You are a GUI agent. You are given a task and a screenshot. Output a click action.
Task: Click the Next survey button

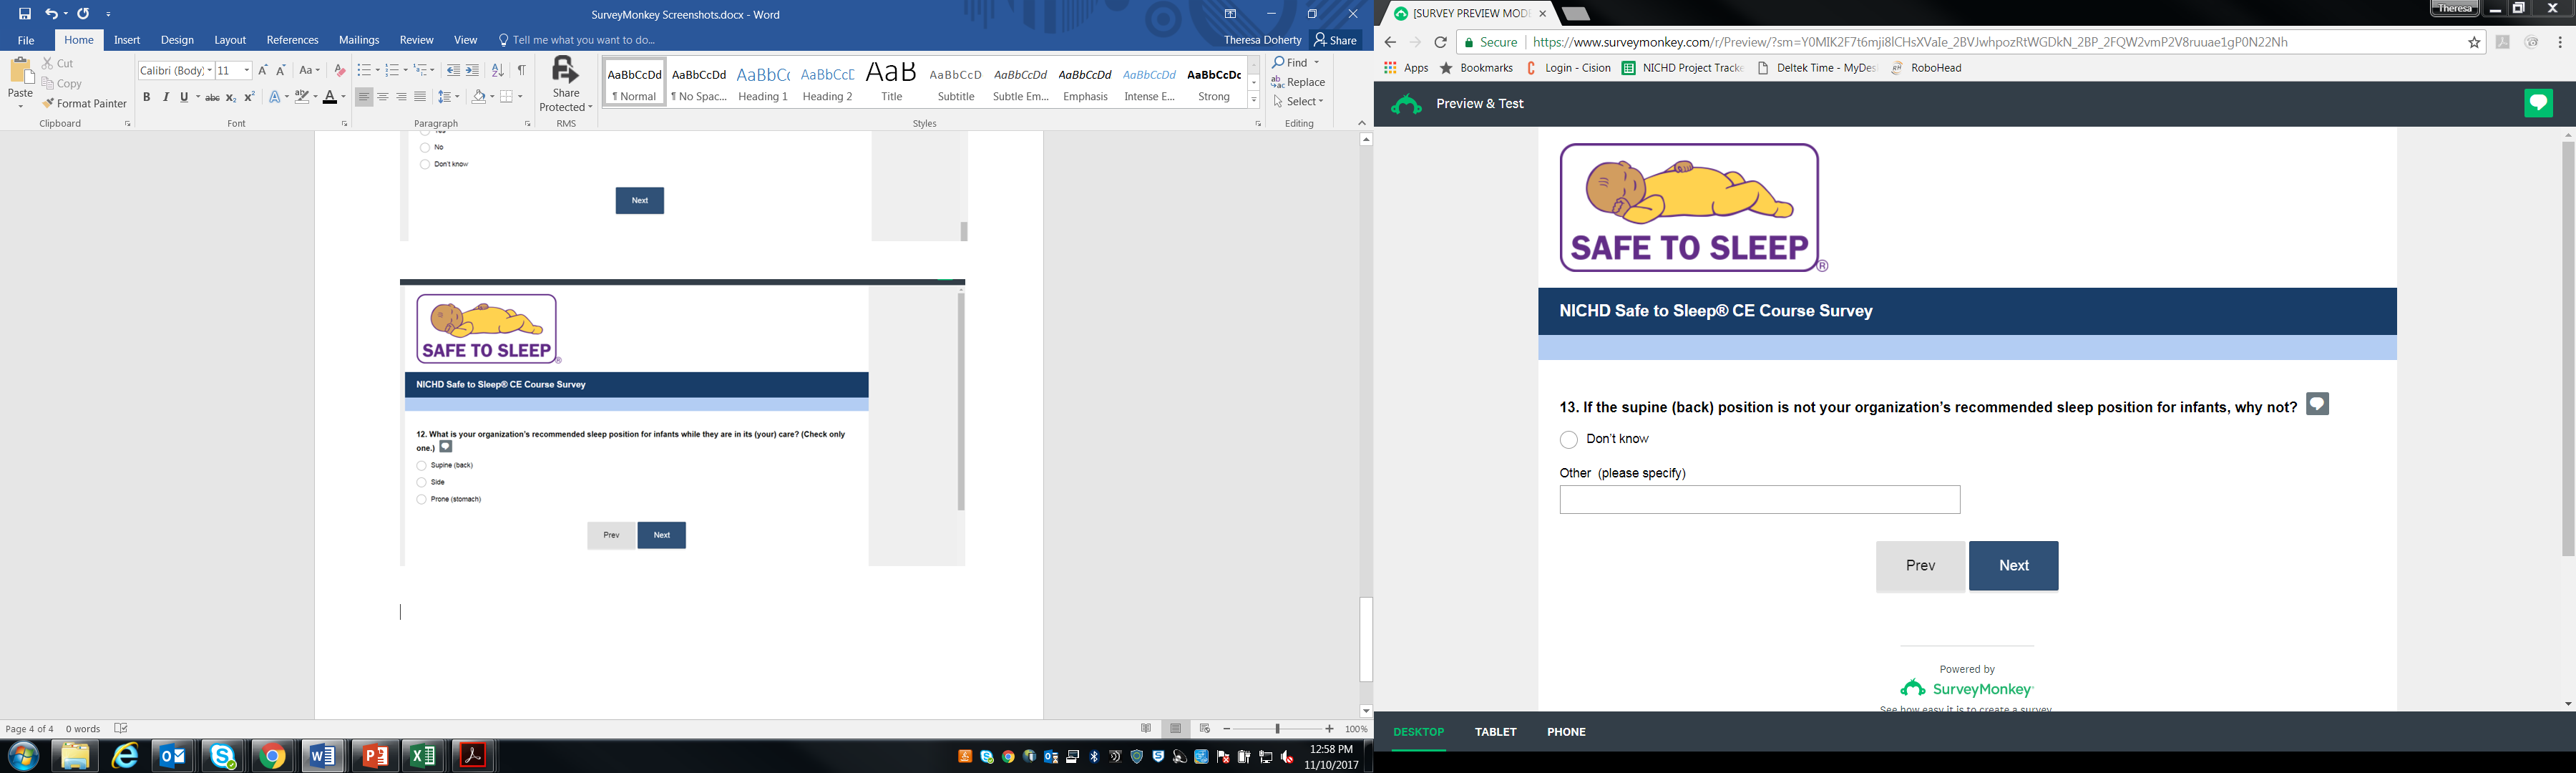click(x=2013, y=566)
